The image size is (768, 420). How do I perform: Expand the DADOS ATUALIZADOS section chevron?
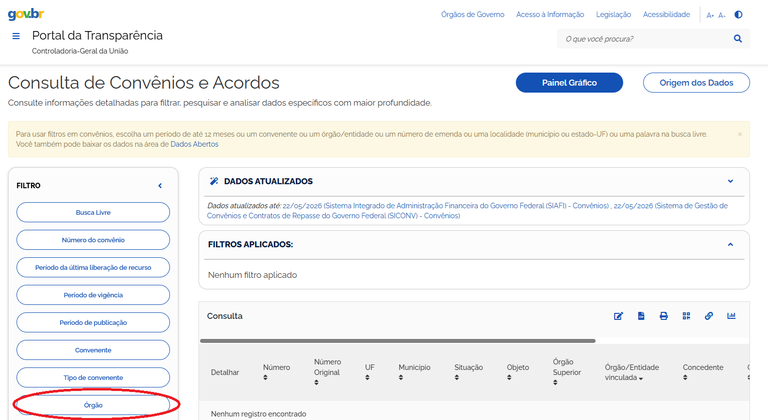730,181
